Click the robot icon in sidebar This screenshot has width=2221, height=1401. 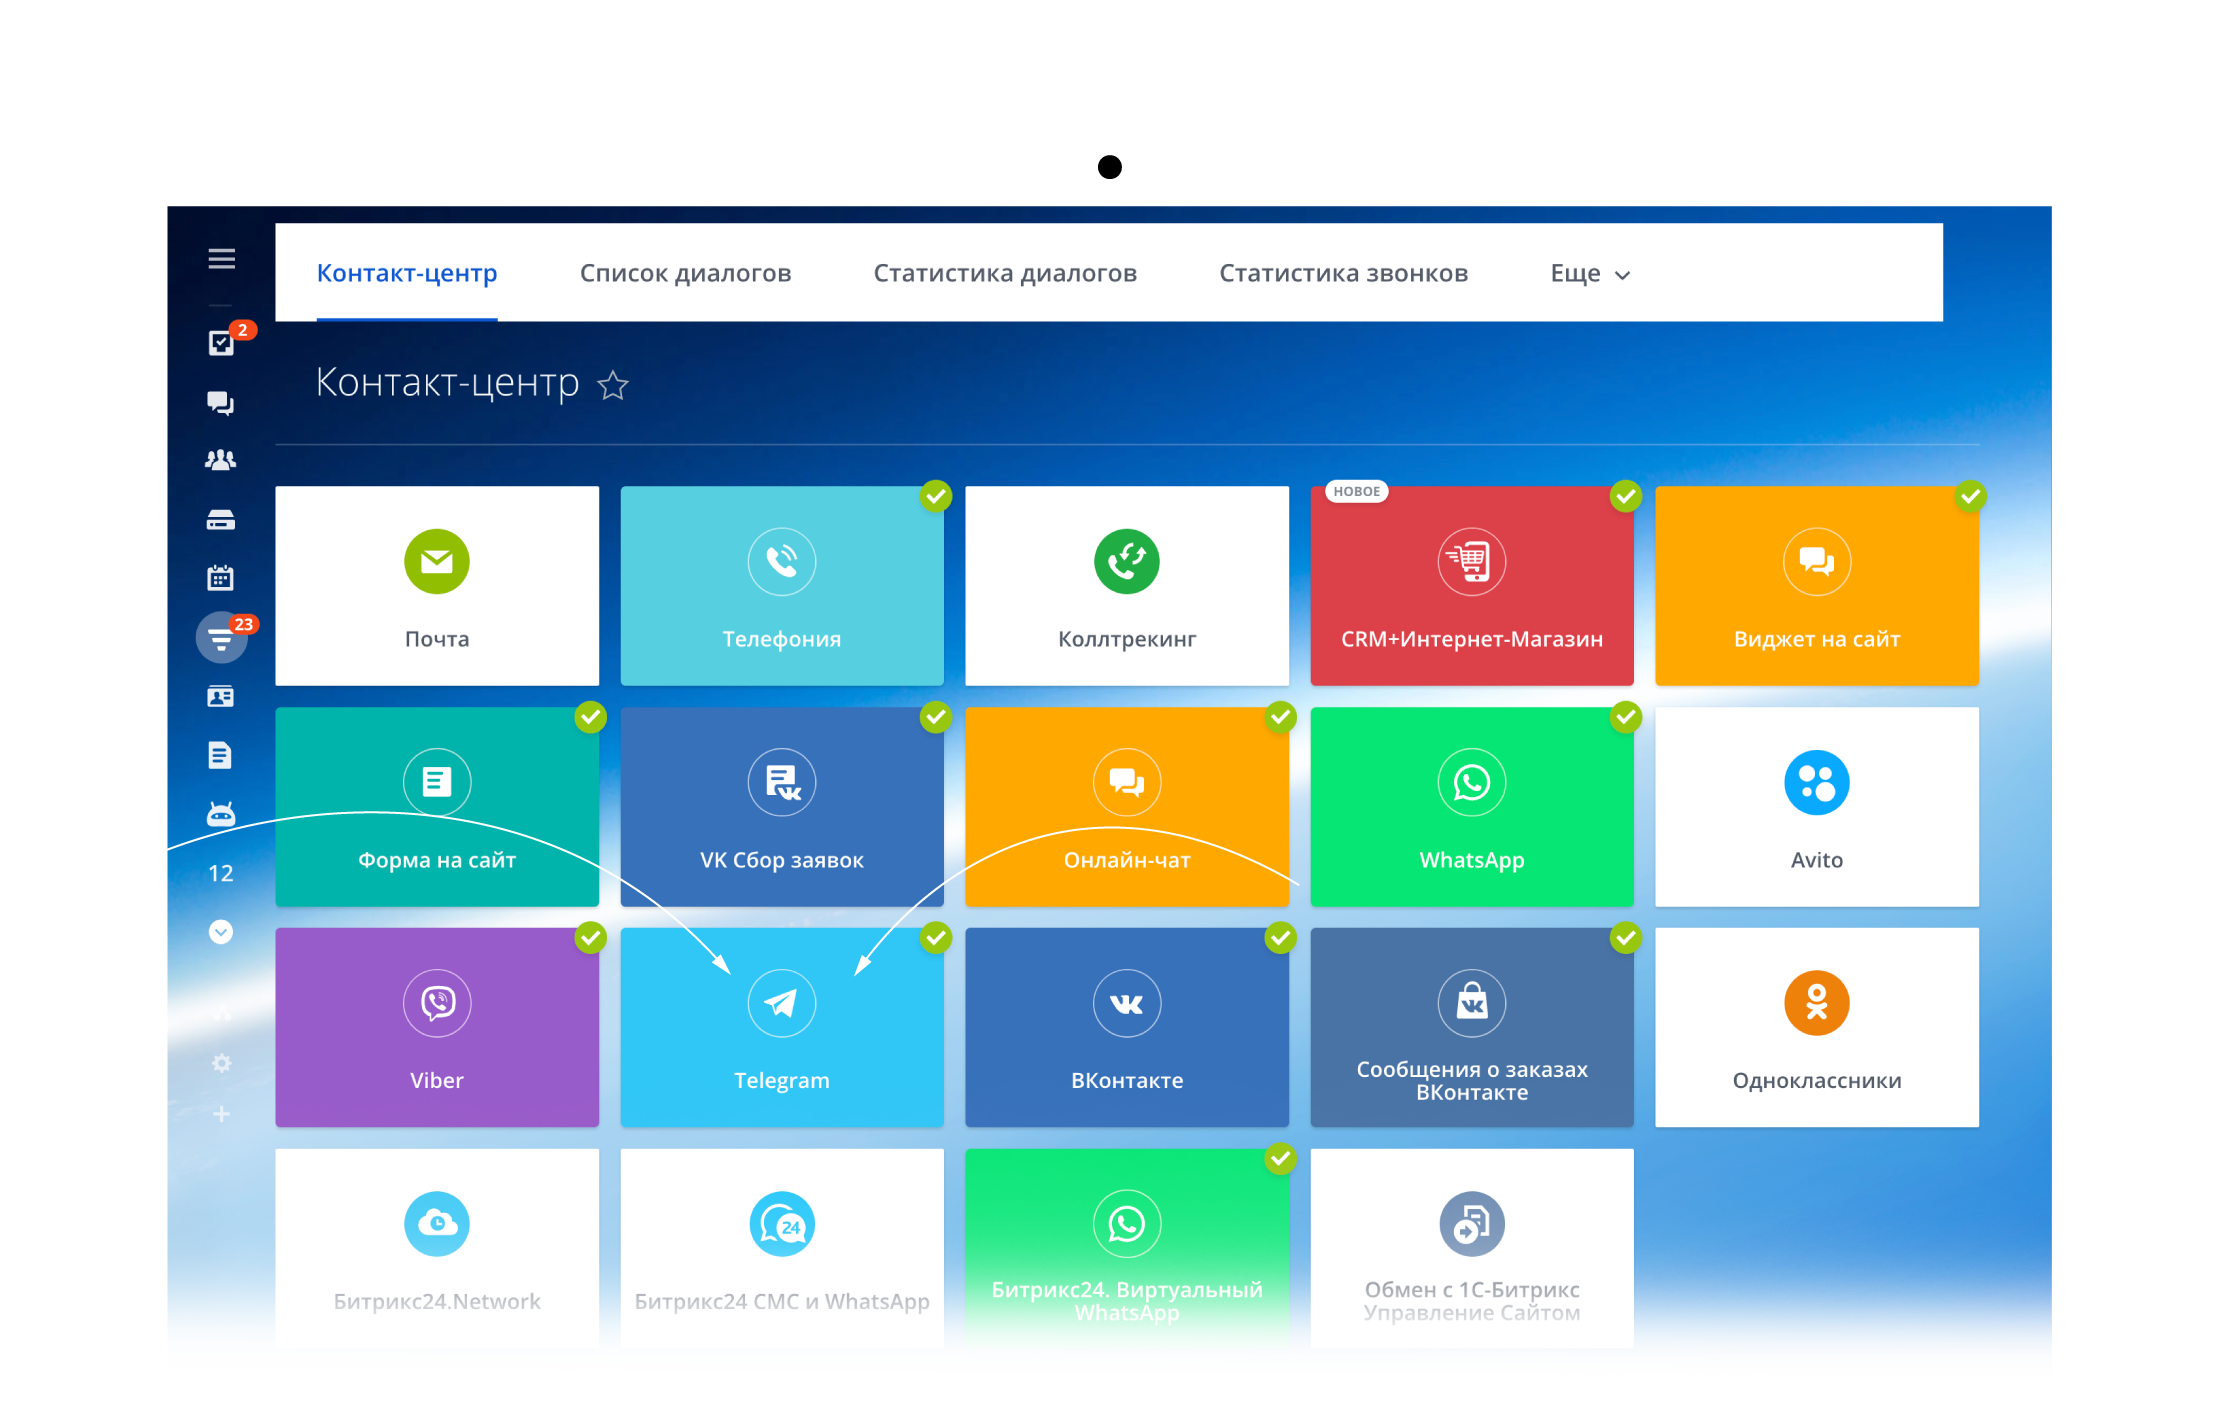(221, 814)
